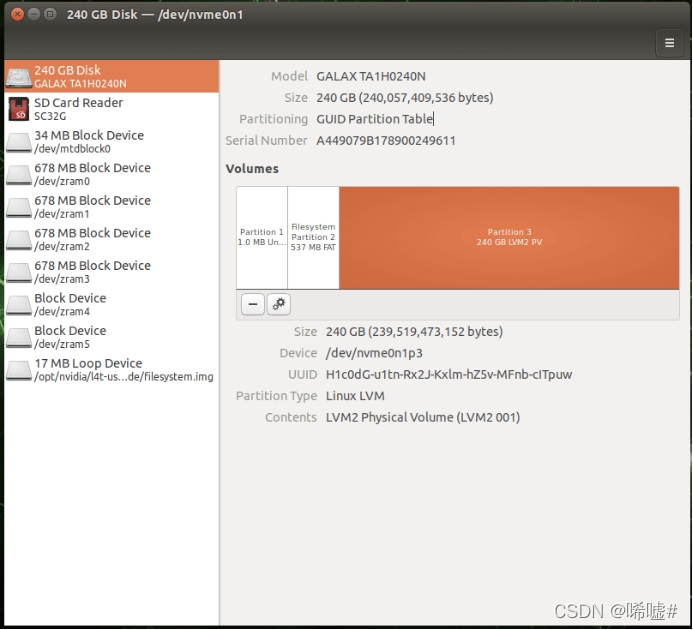Click the Linux LVM partition type text
693x630 pixels.
(x=355, y=396)
